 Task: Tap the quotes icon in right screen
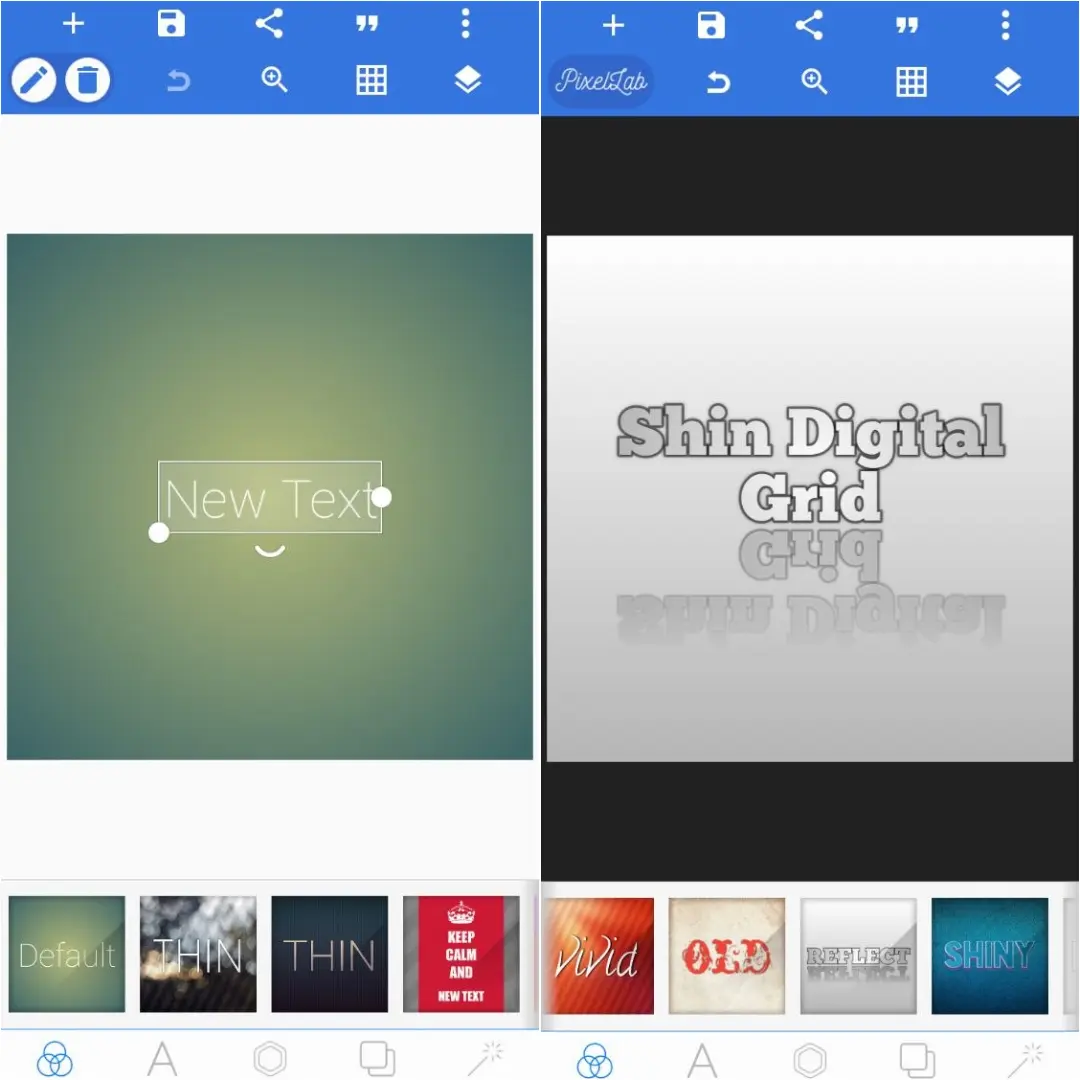[906, 26]
